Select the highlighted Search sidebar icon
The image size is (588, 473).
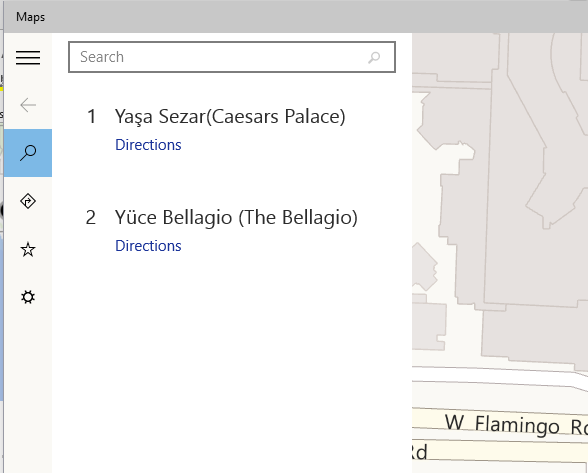pos(28,153)
